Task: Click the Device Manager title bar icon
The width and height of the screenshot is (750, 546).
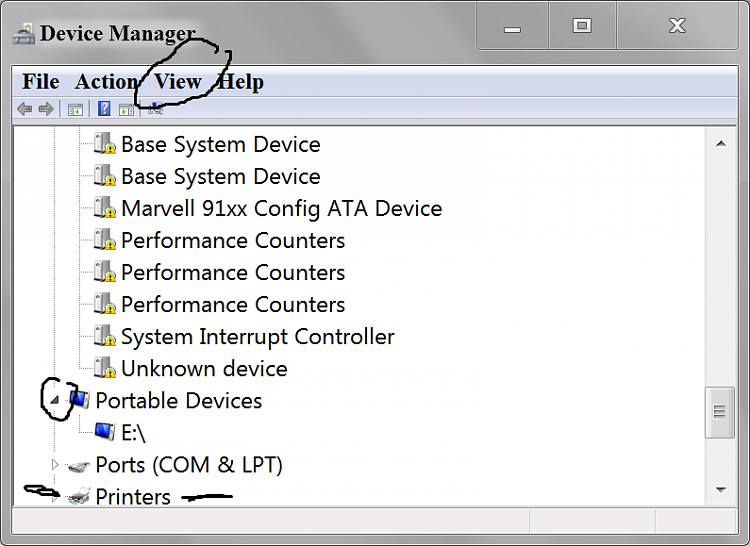Action: (23, 34)
